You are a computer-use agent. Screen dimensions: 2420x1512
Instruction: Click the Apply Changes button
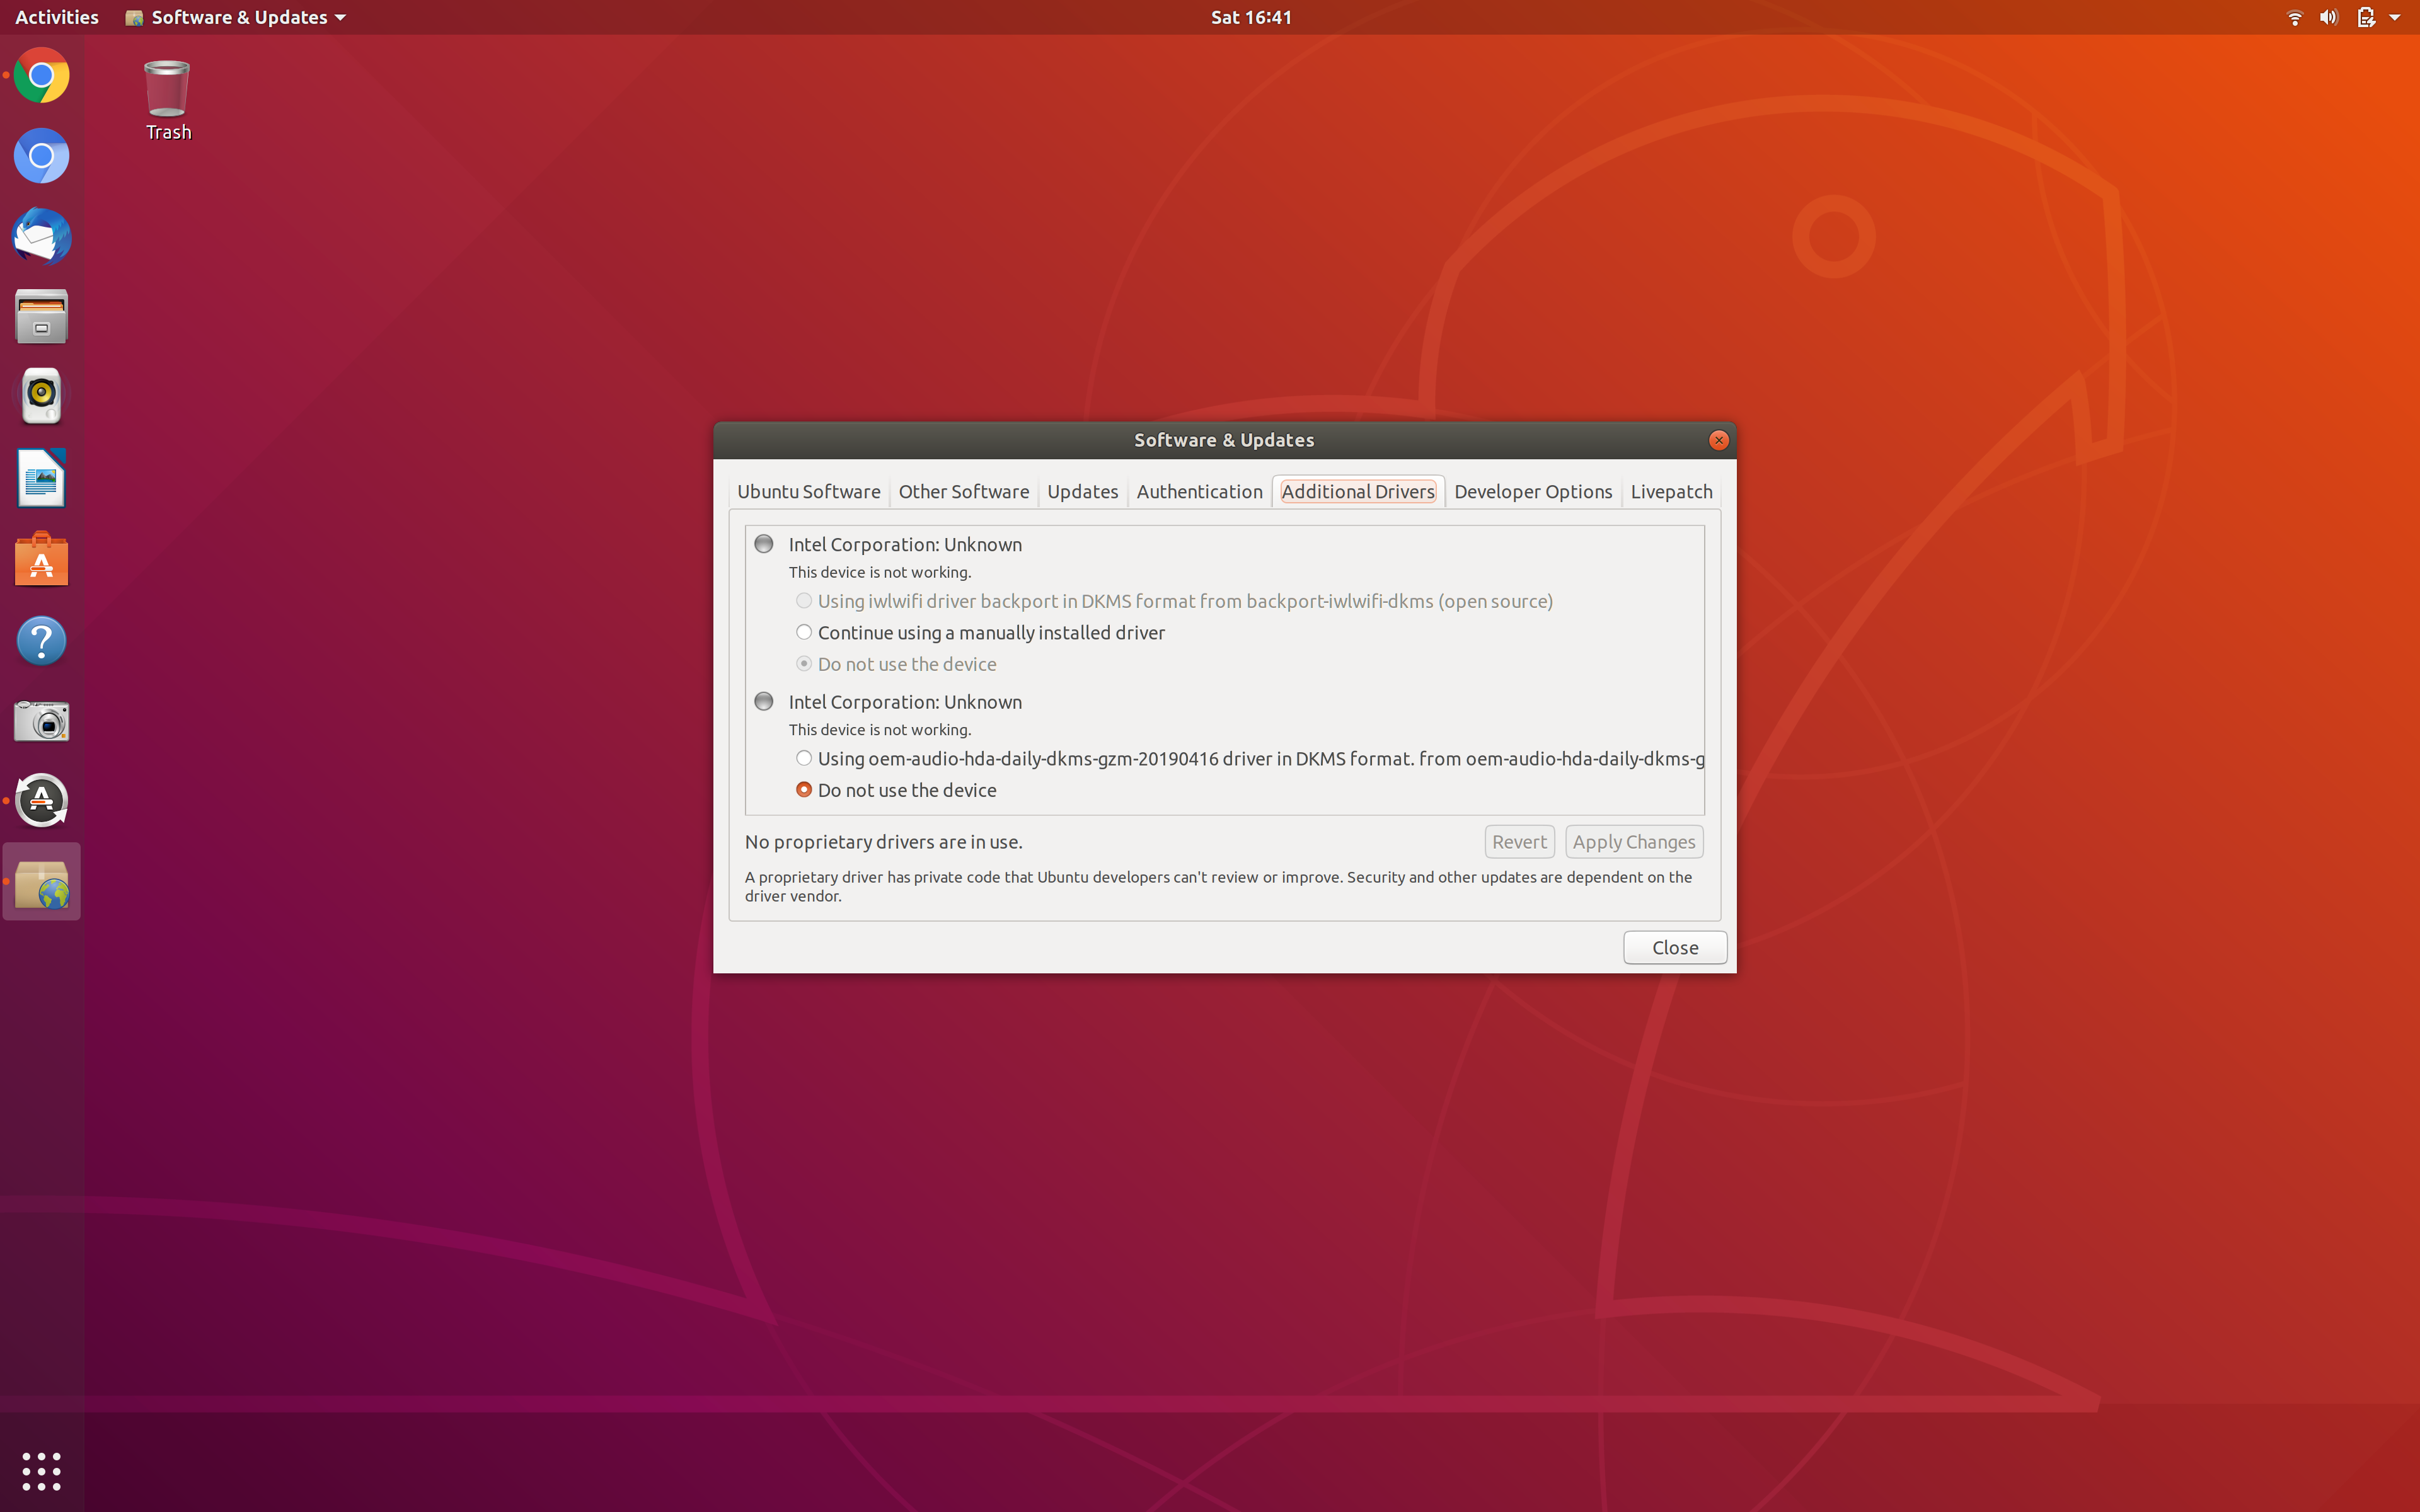(1633, 842)
